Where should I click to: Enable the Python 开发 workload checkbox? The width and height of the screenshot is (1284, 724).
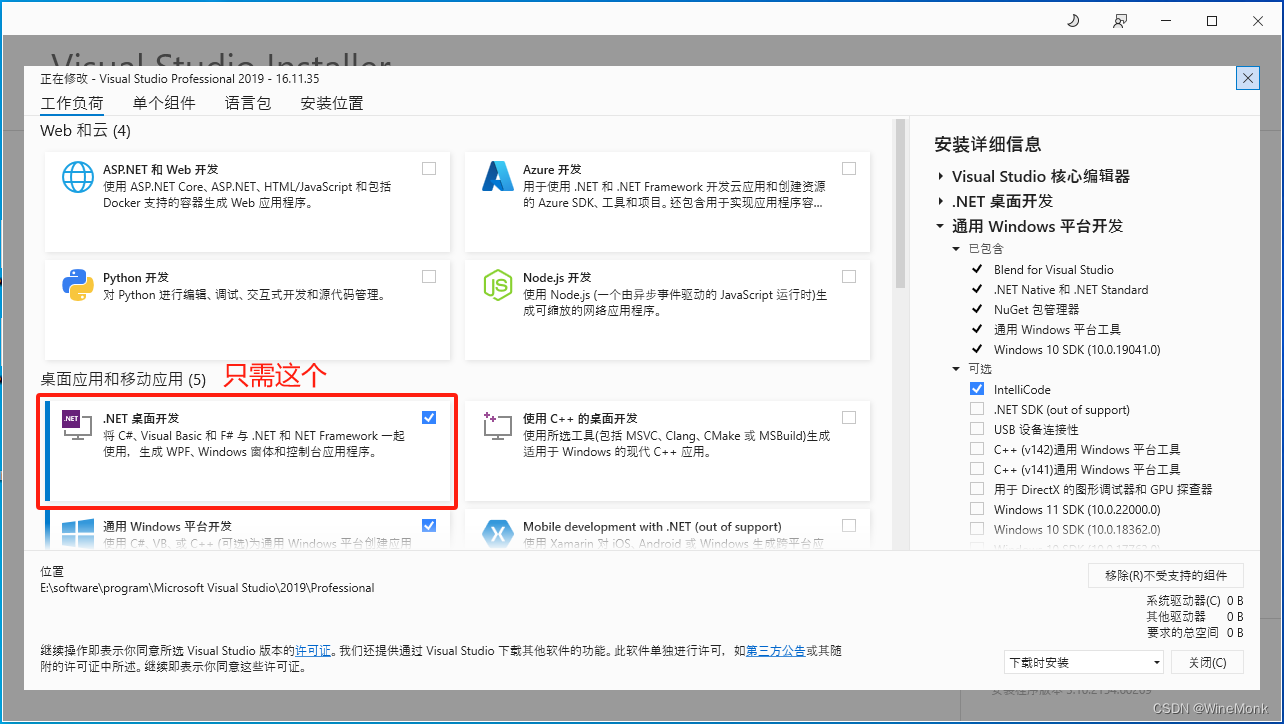[x=429, y=277]
